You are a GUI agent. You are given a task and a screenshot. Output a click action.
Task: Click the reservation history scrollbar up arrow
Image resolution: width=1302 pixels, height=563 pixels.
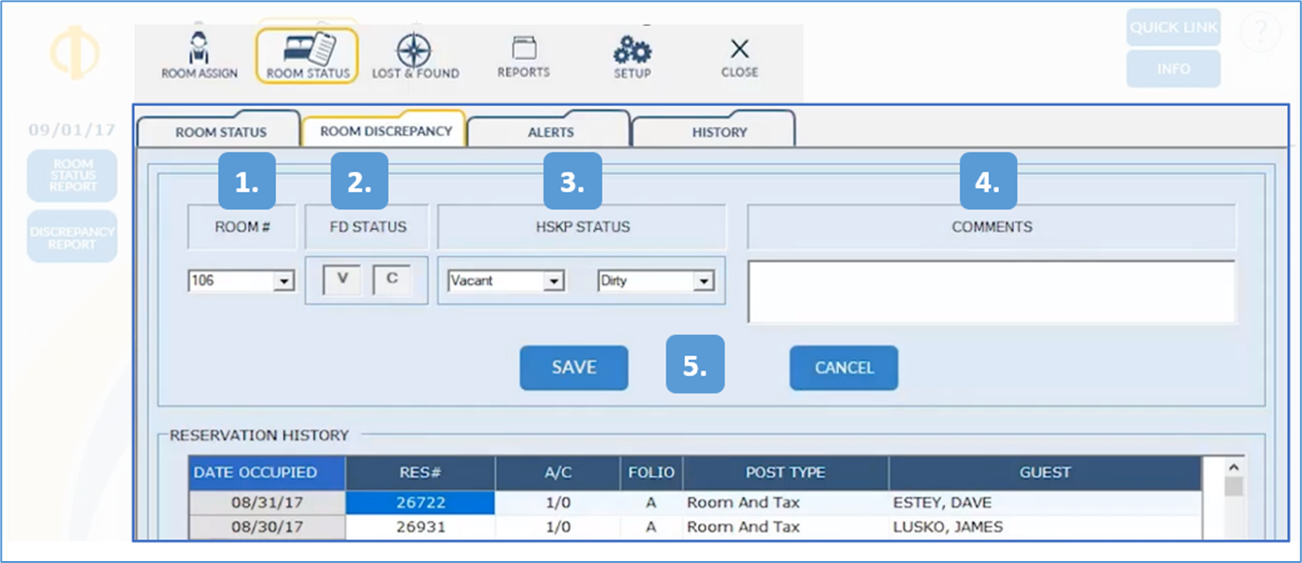pos(1234,468)
